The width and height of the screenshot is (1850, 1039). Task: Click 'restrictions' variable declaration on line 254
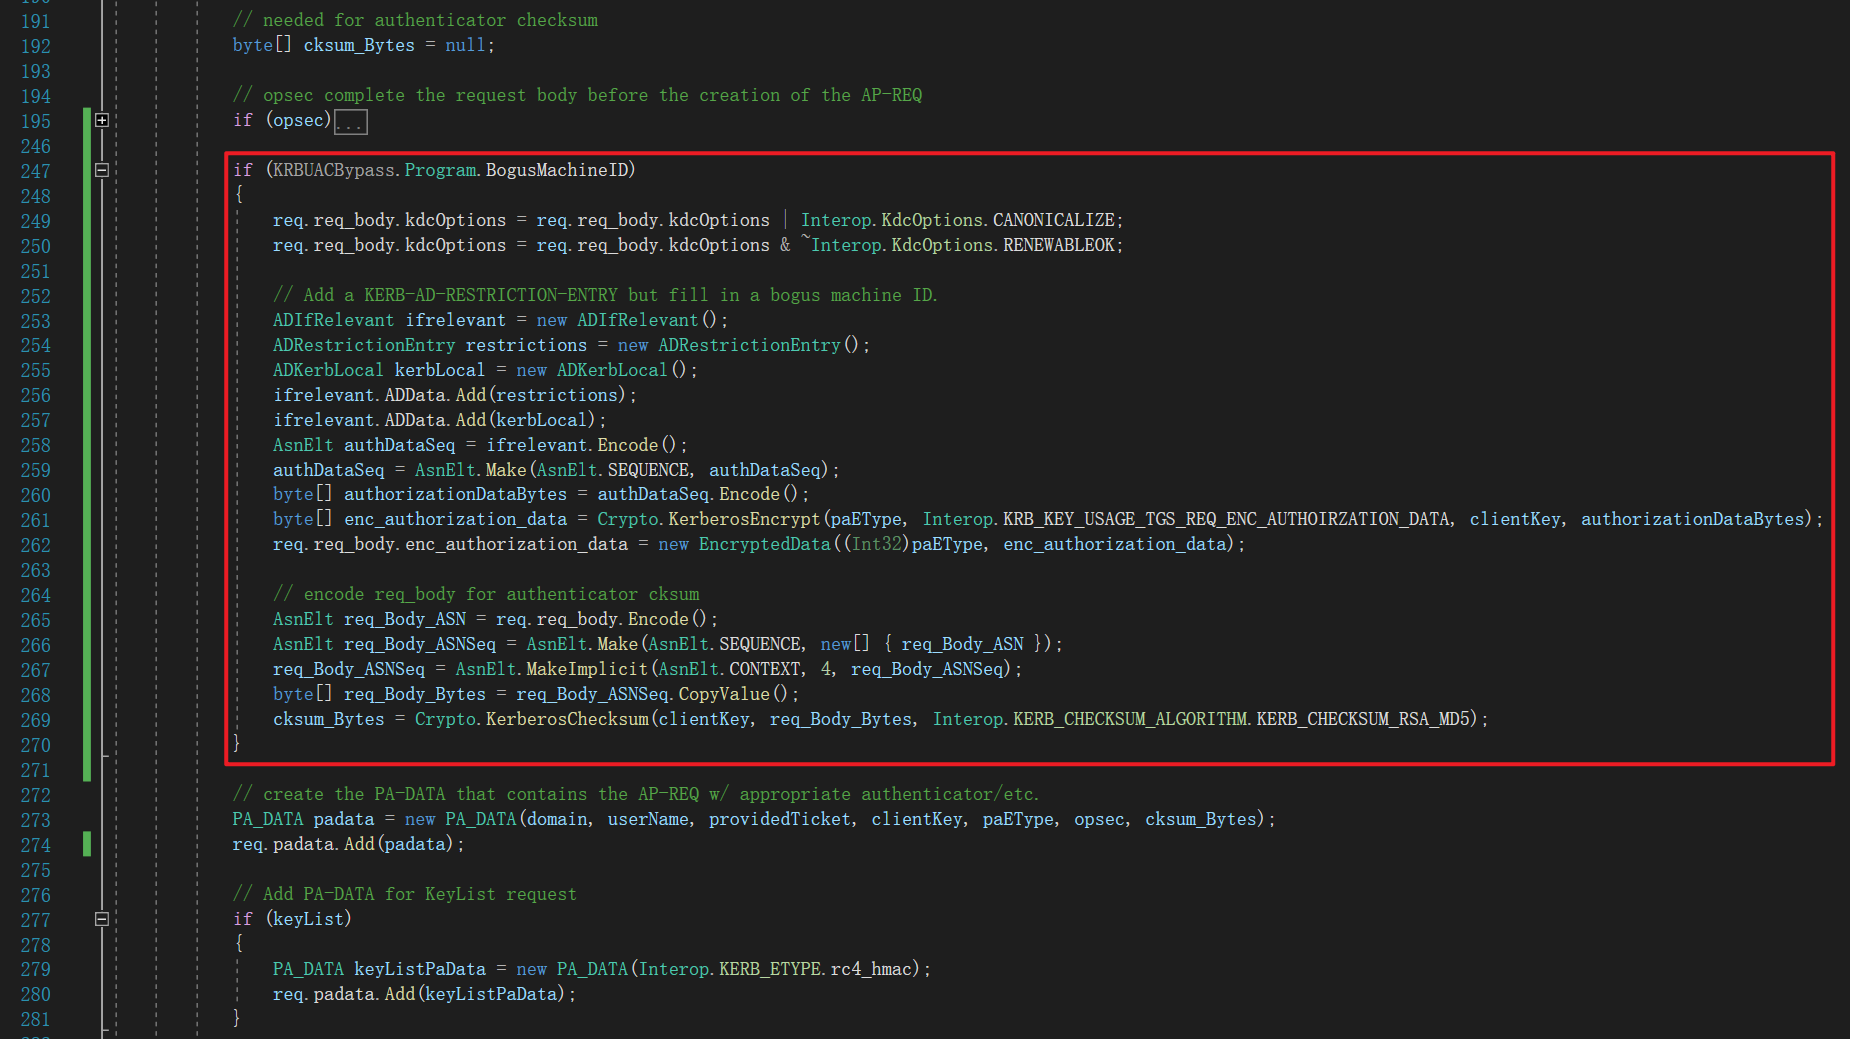click(526, 345)
